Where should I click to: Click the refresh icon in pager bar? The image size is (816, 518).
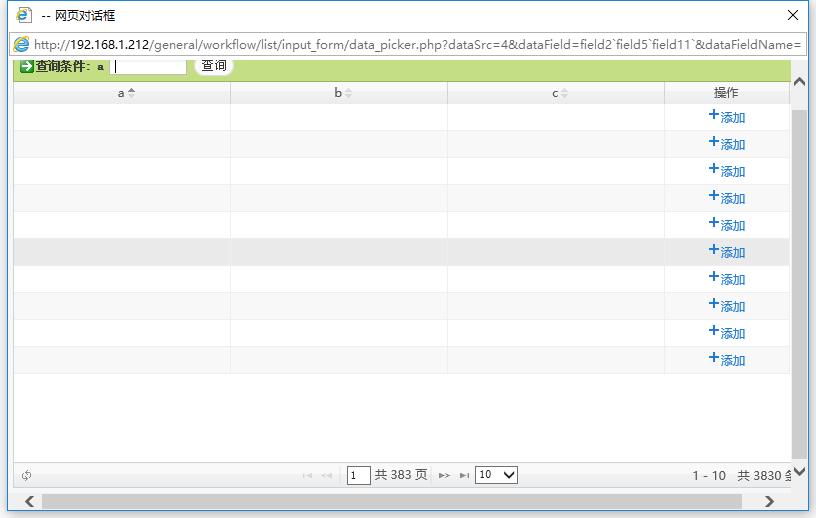pos(26,475)
